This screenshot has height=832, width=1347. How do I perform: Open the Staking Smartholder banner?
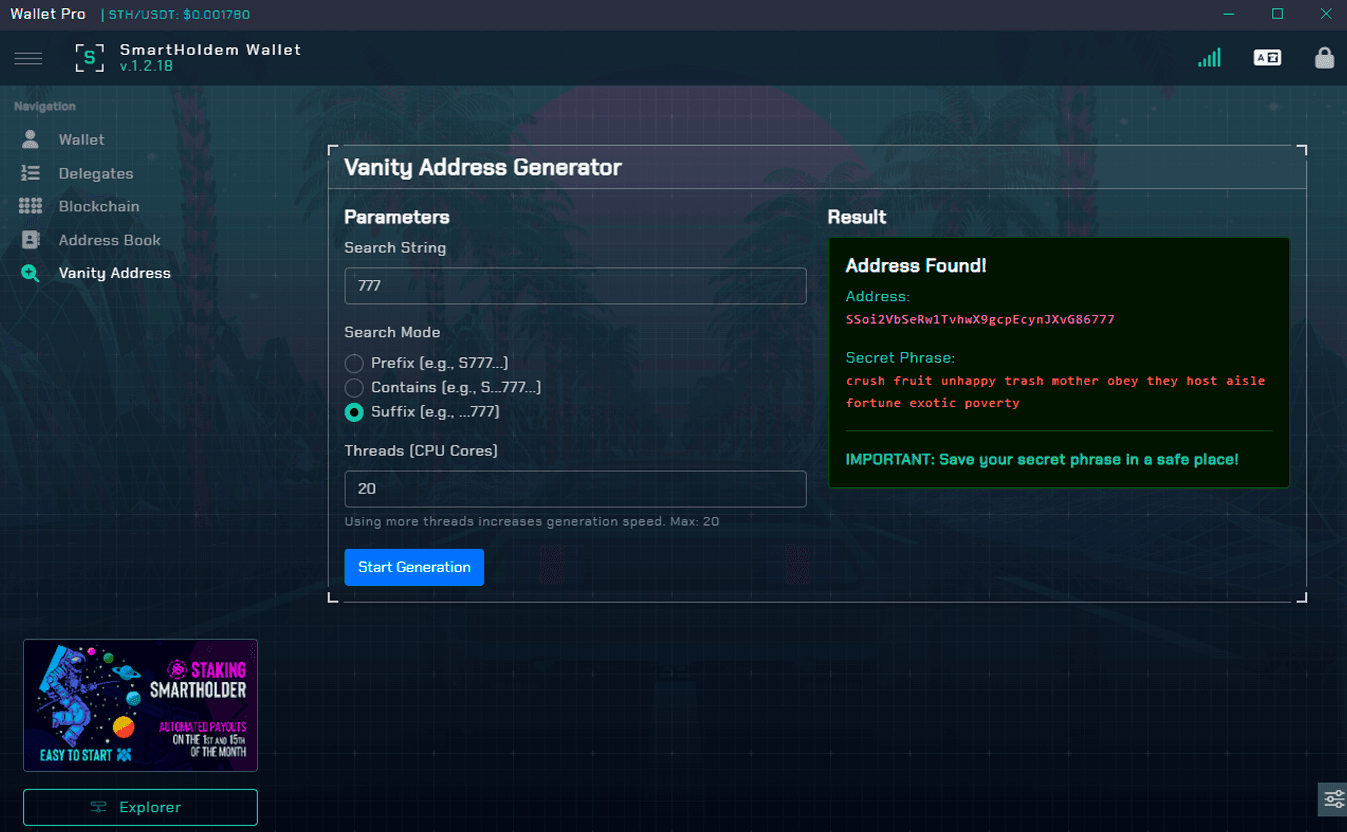pyautogui.click(x=140, y=706)
